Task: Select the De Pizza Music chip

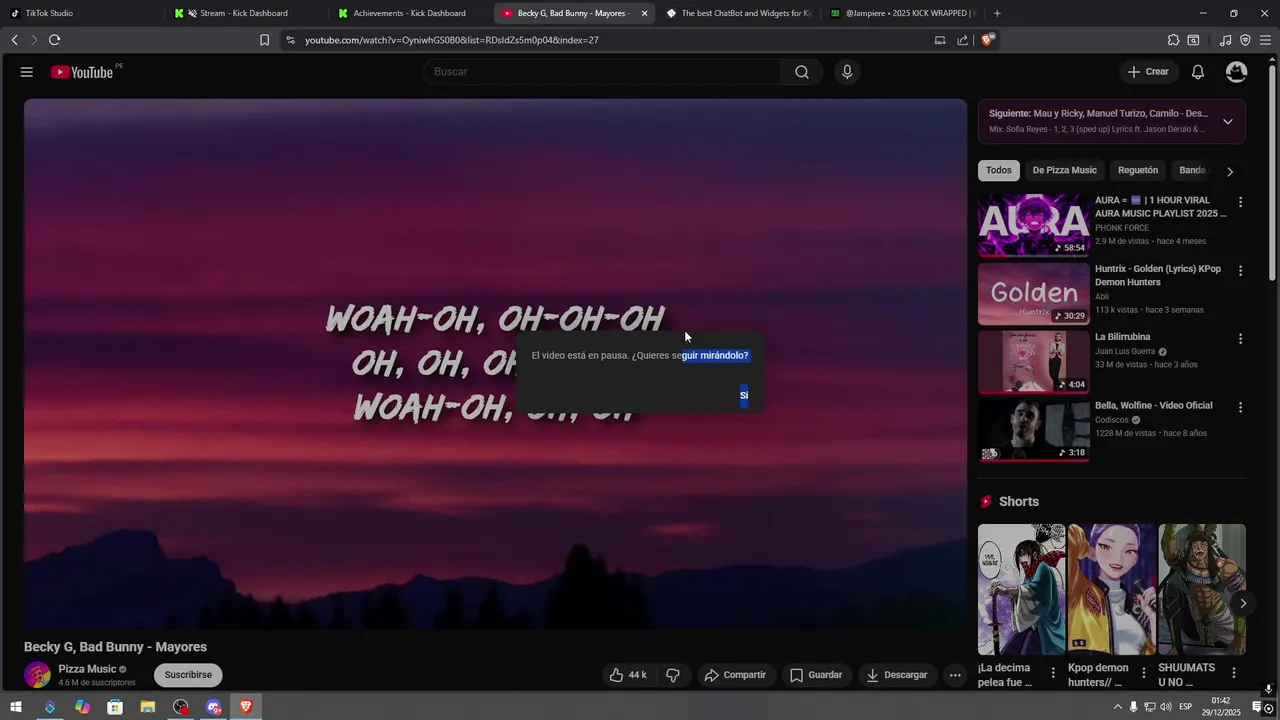Action: tap(1064, 170)
